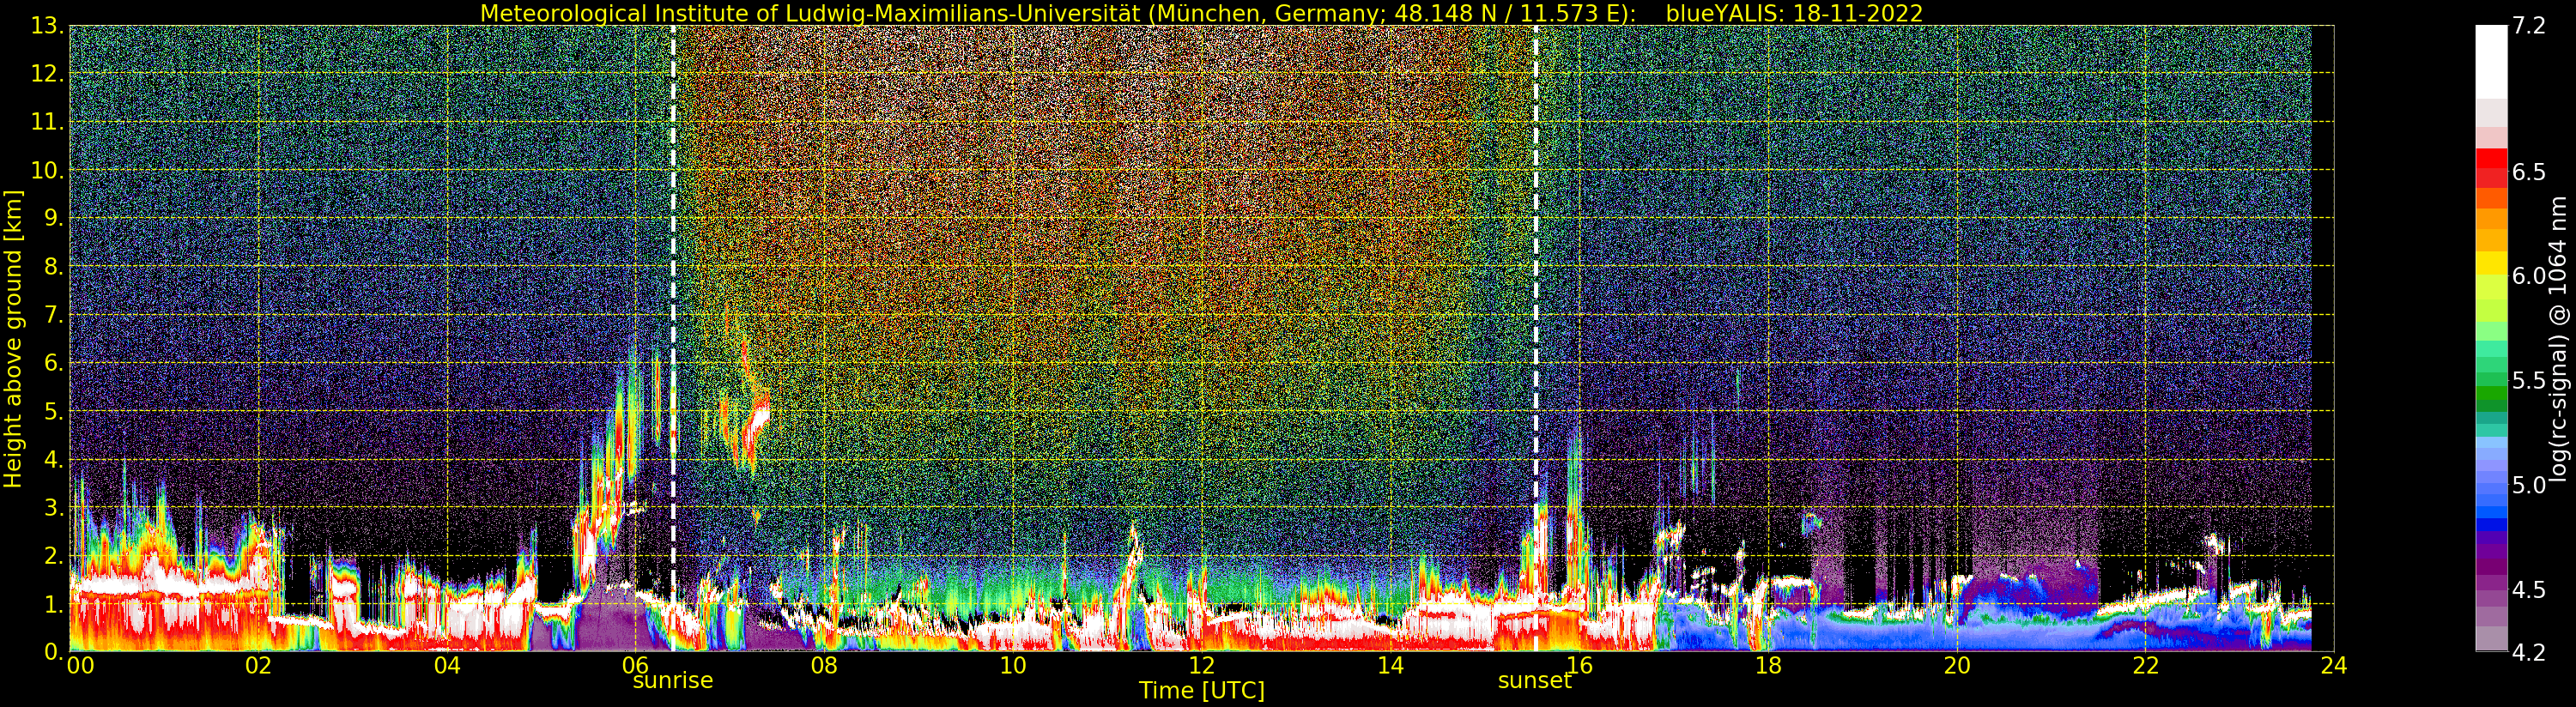Click the '20' time tick label

click(x=1956, y=665)
